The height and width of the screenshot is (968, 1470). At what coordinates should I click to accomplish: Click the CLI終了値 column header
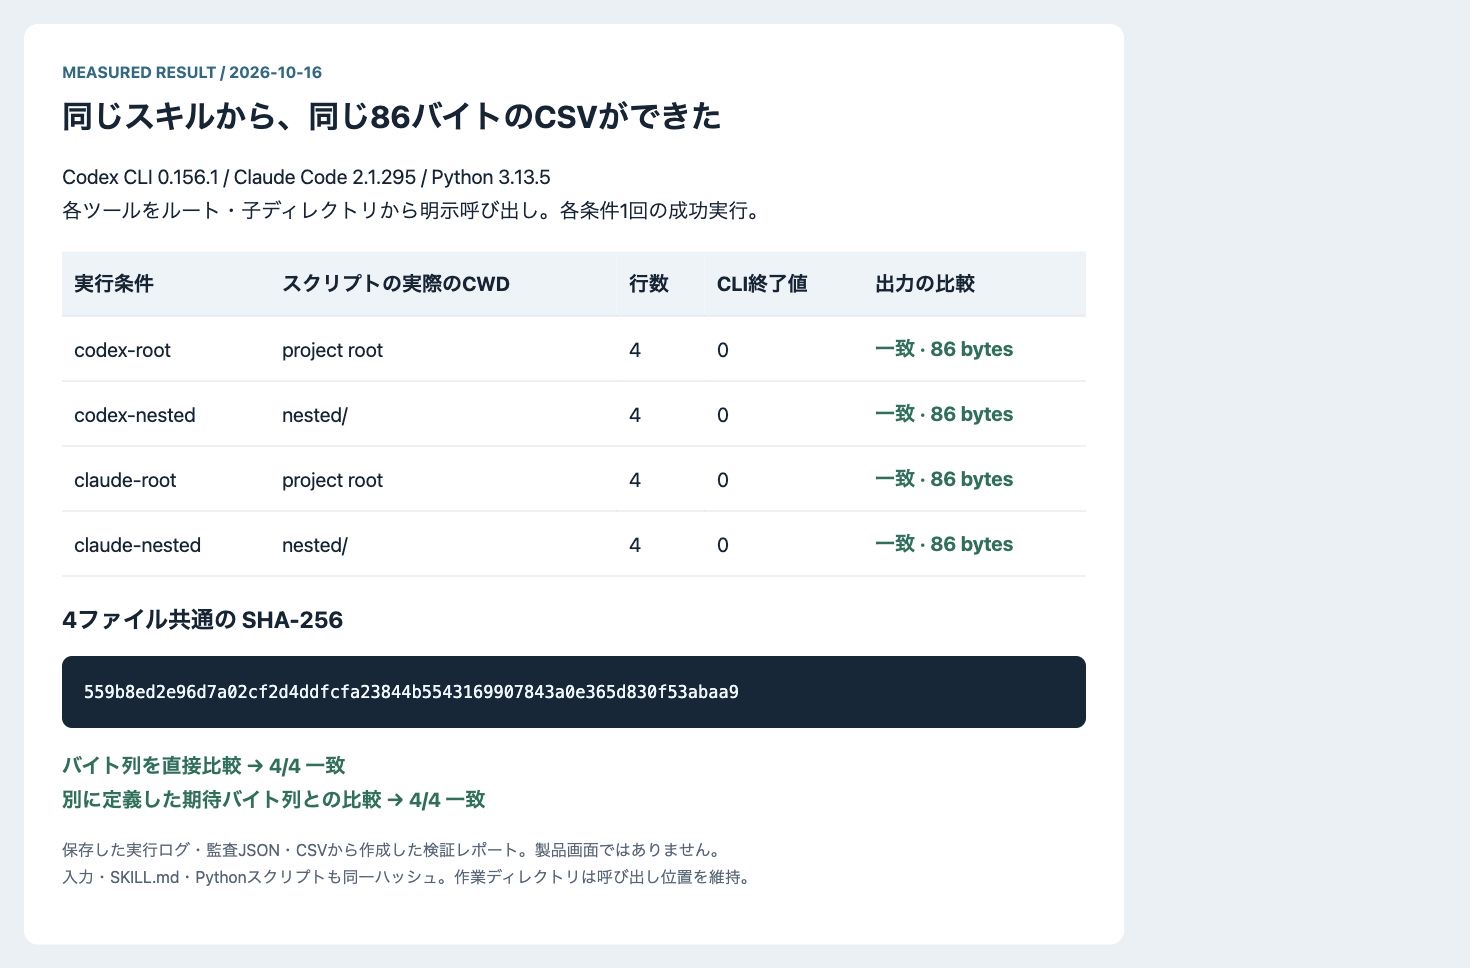click(762, 284)
